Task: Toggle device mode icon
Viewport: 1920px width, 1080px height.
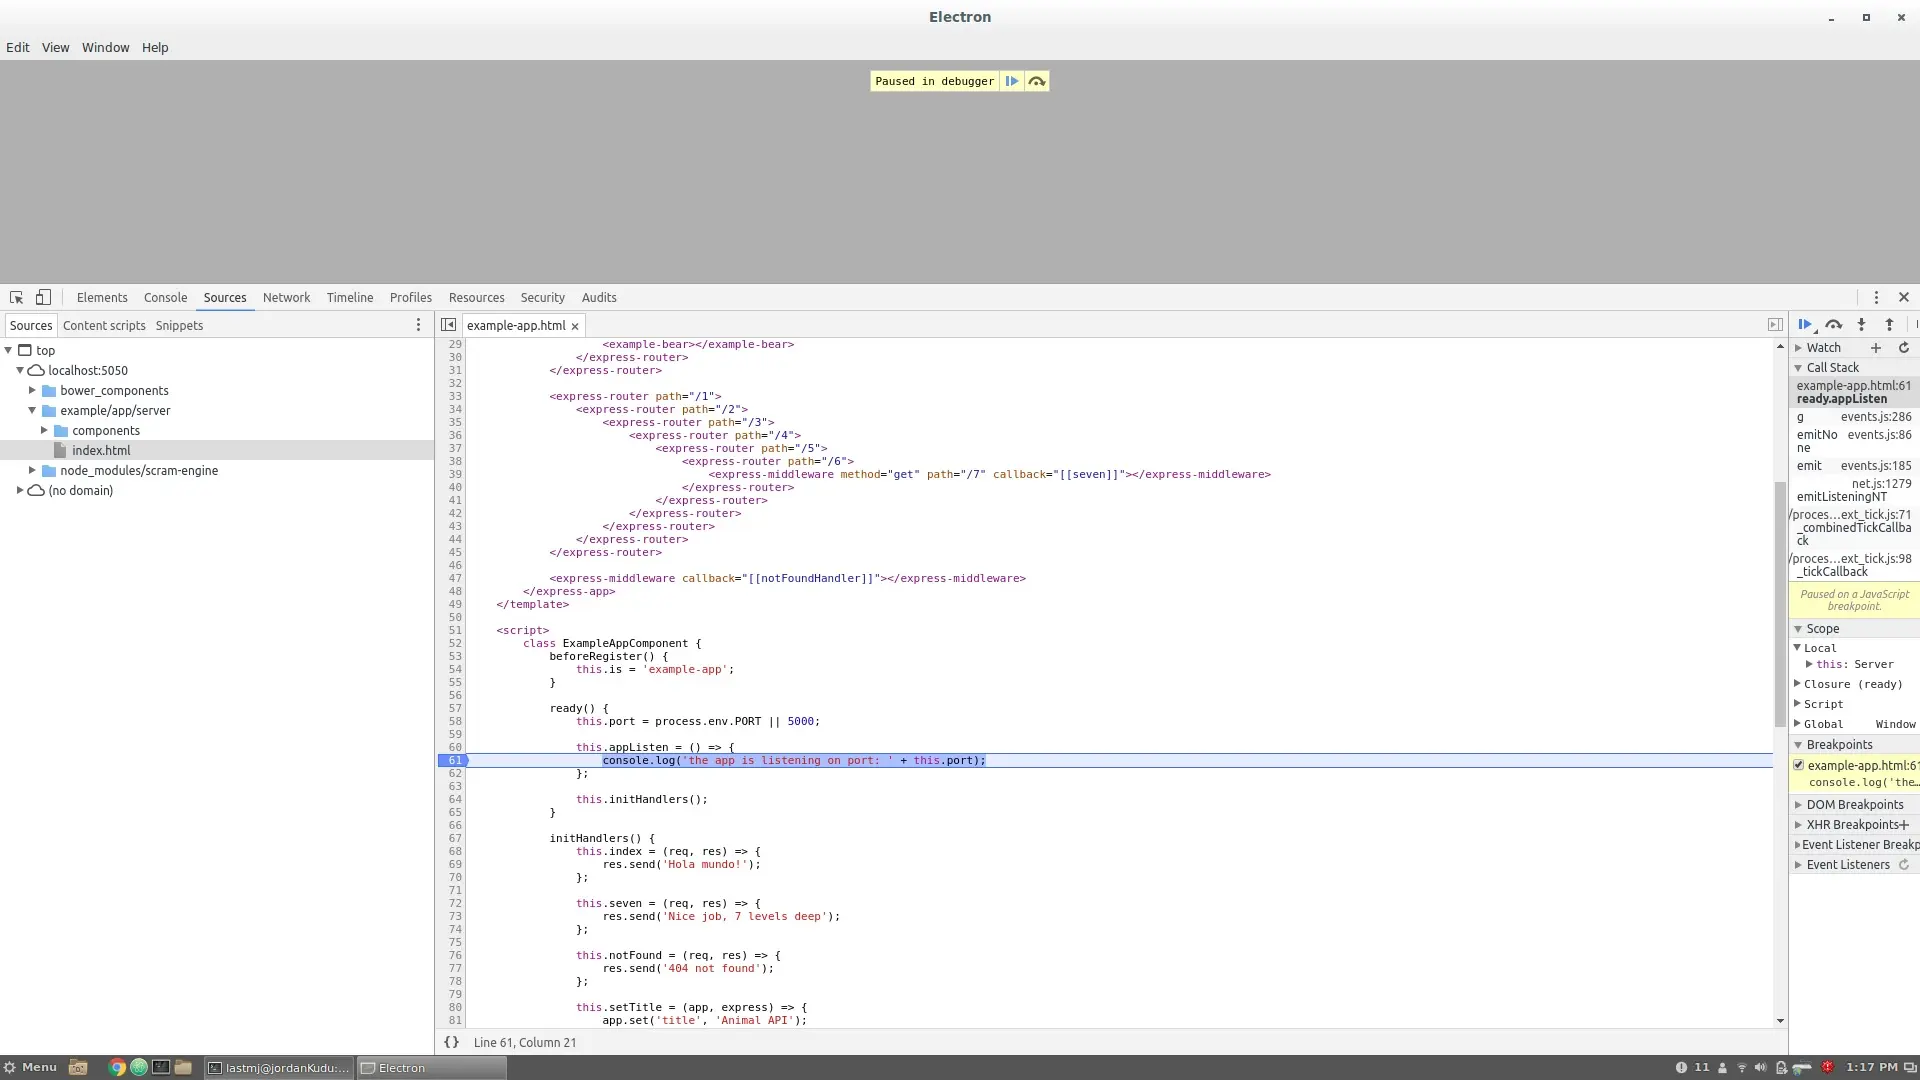Action: click(x=43, y=298)
